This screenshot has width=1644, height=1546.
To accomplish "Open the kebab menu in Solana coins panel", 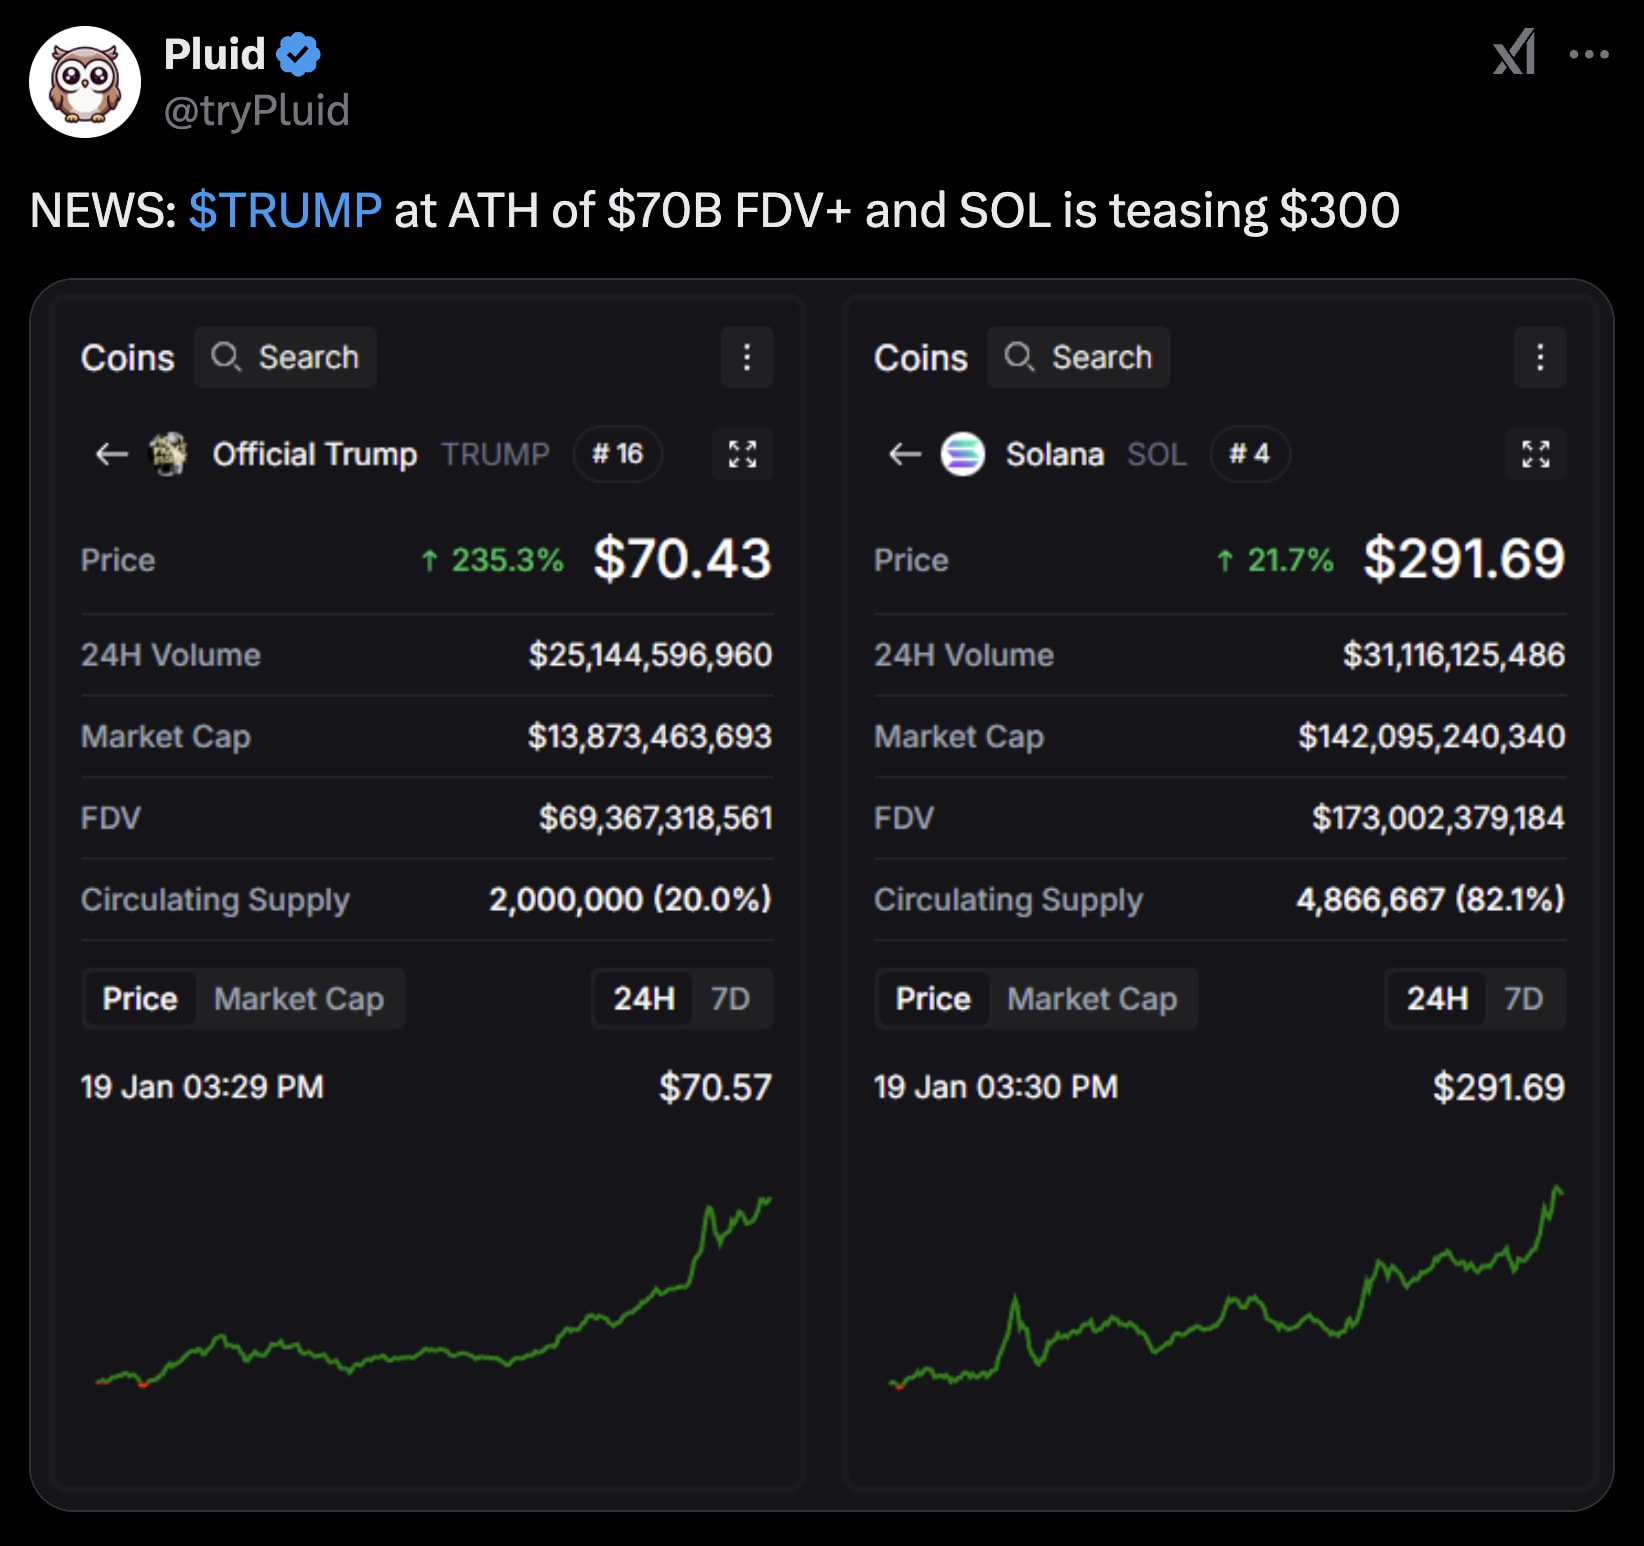I will coord(1540,357).
